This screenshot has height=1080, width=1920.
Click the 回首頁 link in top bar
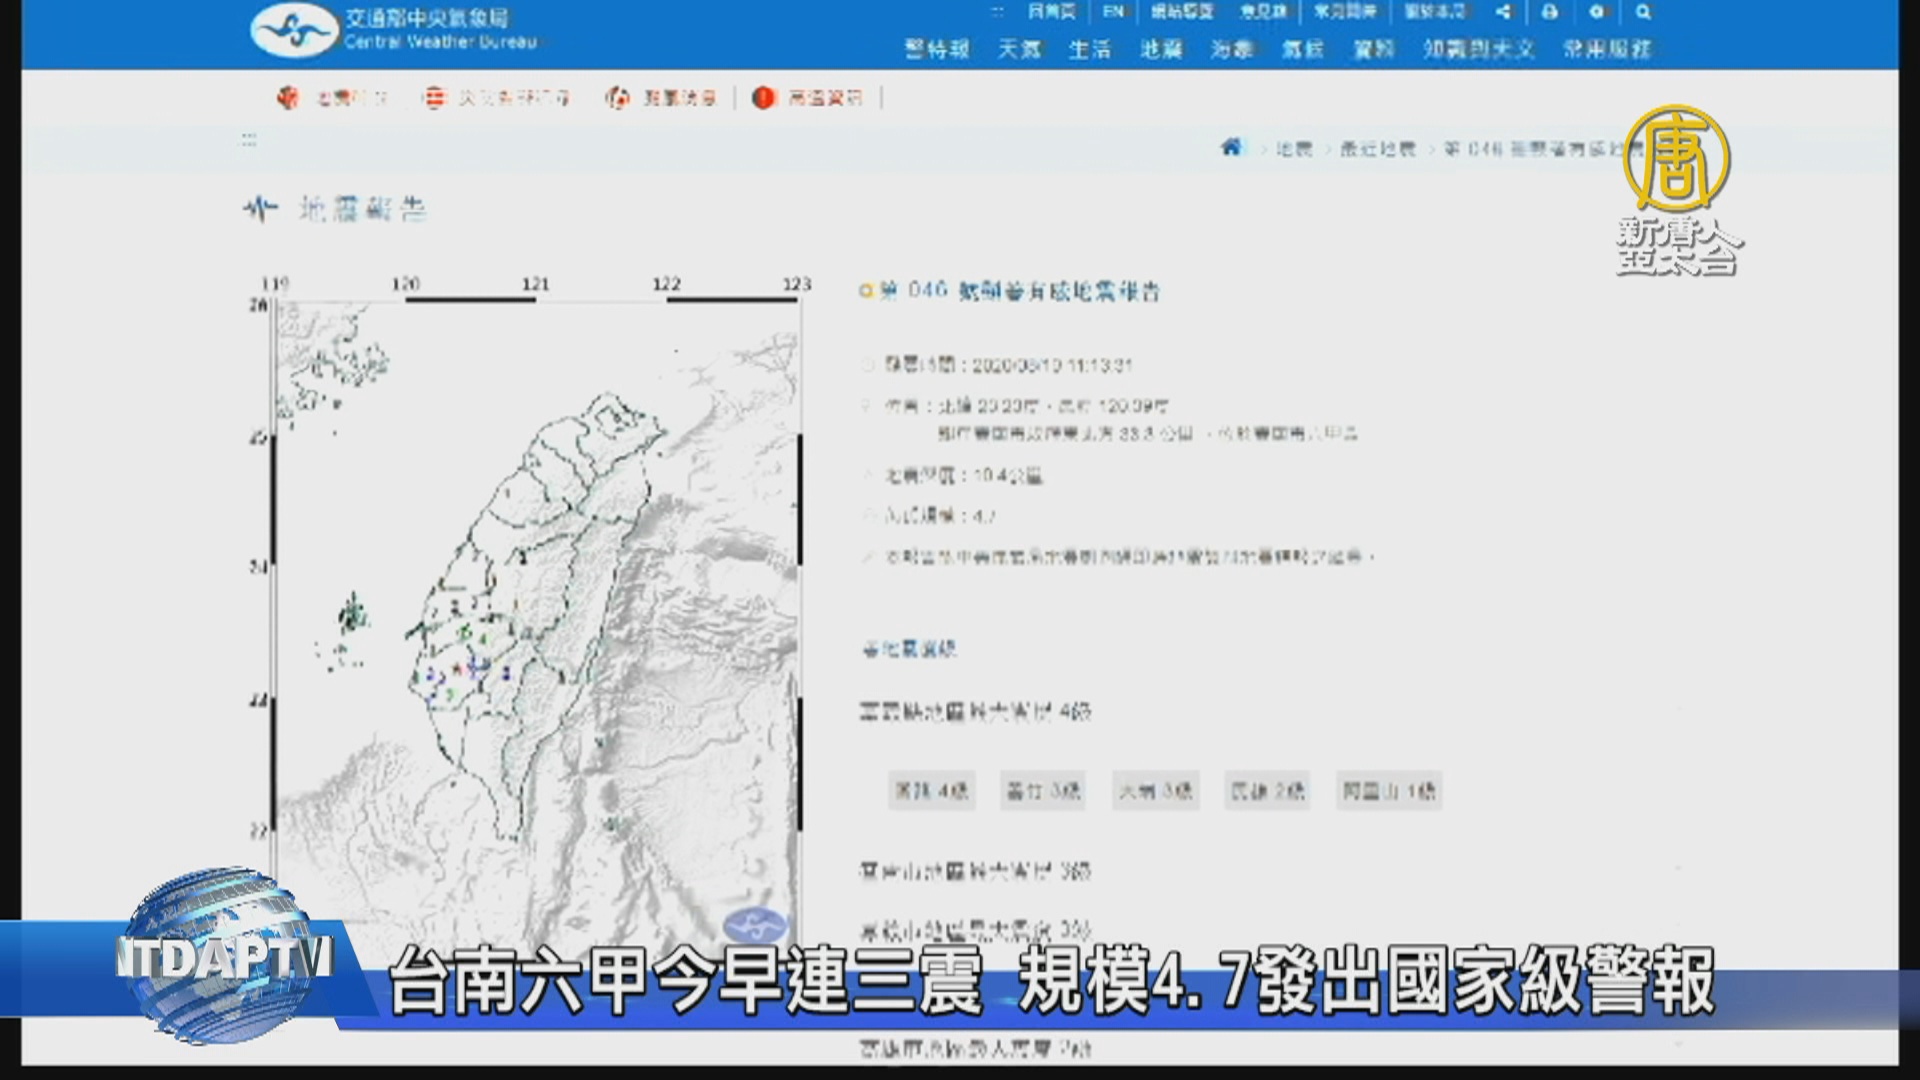(1051, 12)
